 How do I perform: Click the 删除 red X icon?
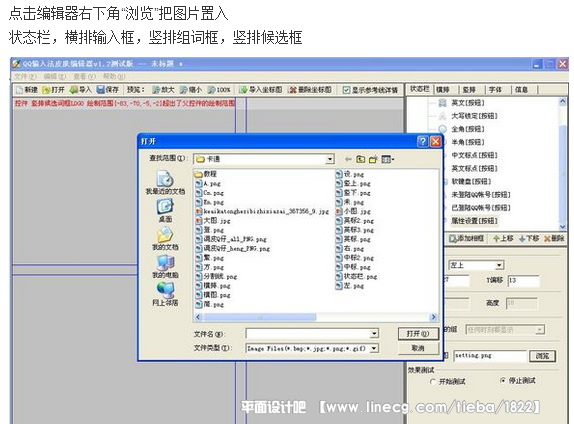click(x=548, y=239)
